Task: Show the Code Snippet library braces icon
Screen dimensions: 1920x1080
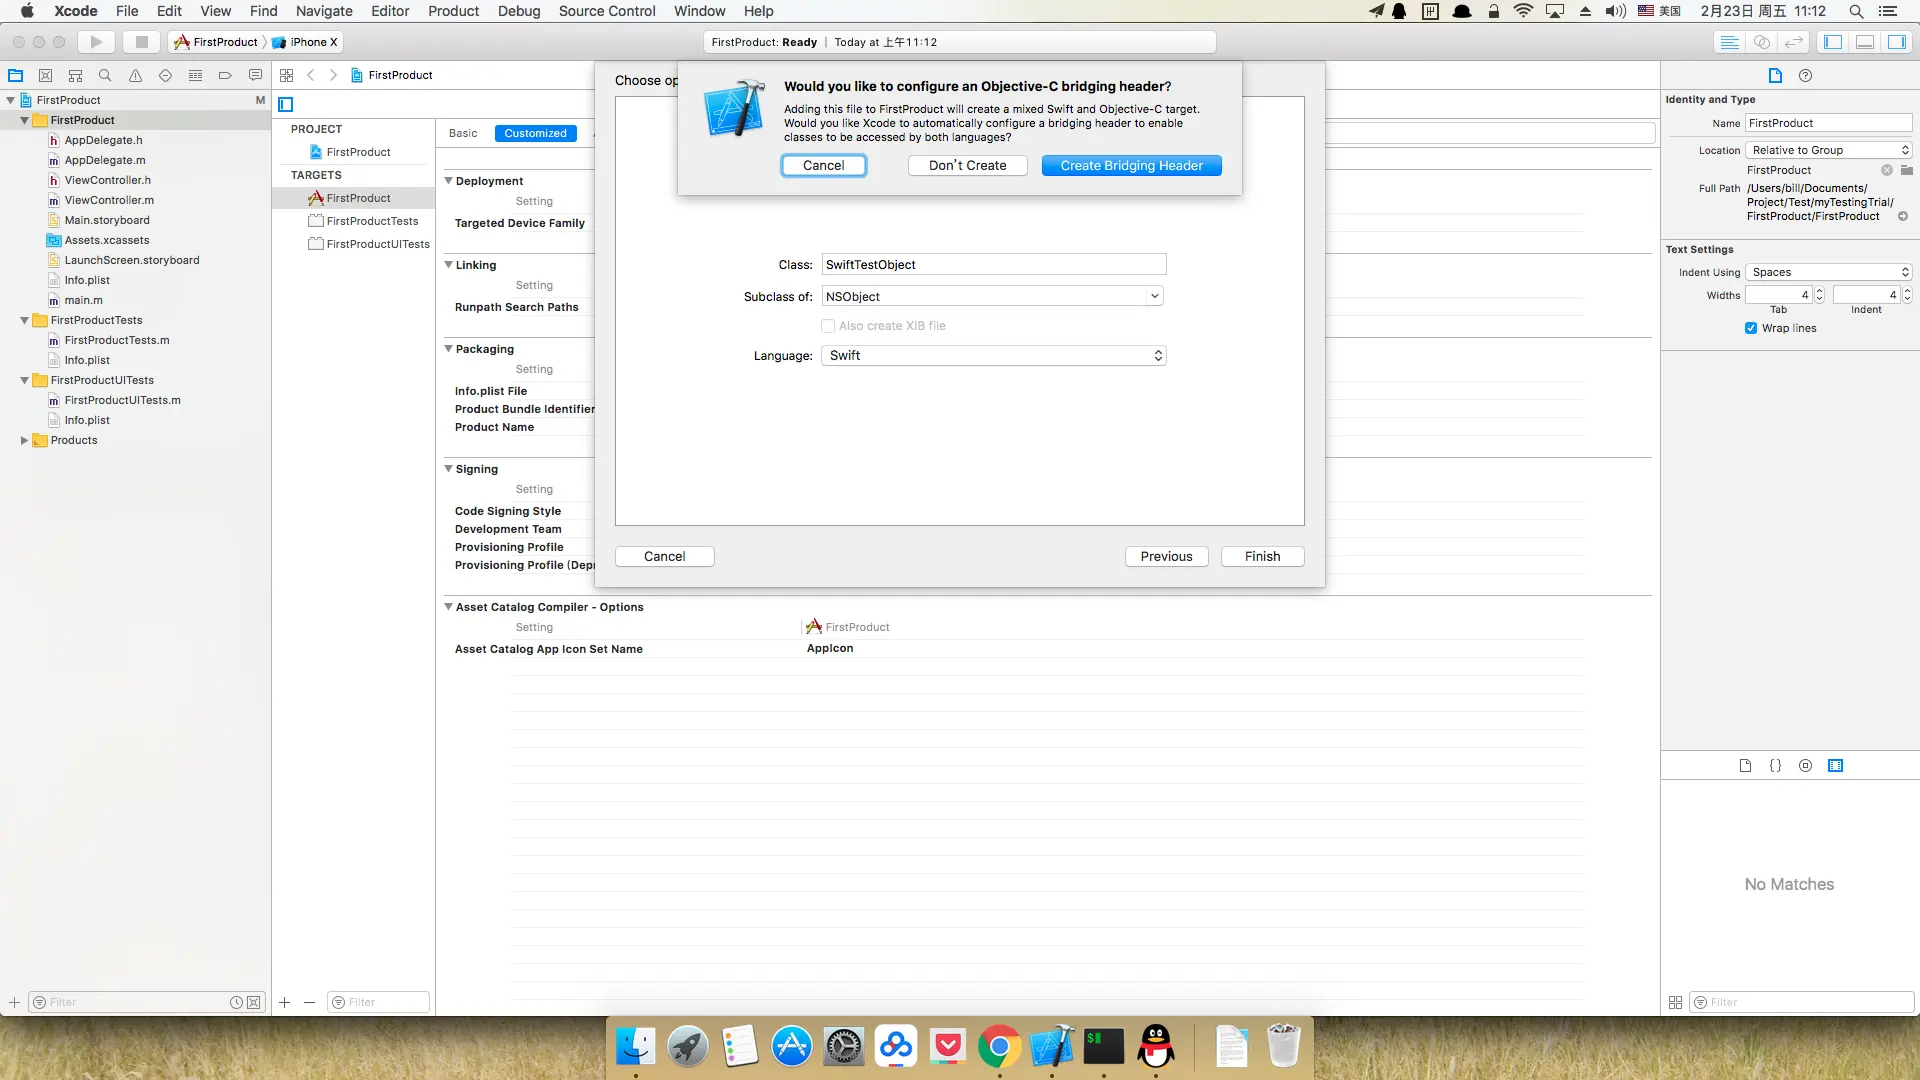Action: pyautogui.click(x=1775, y=765)
